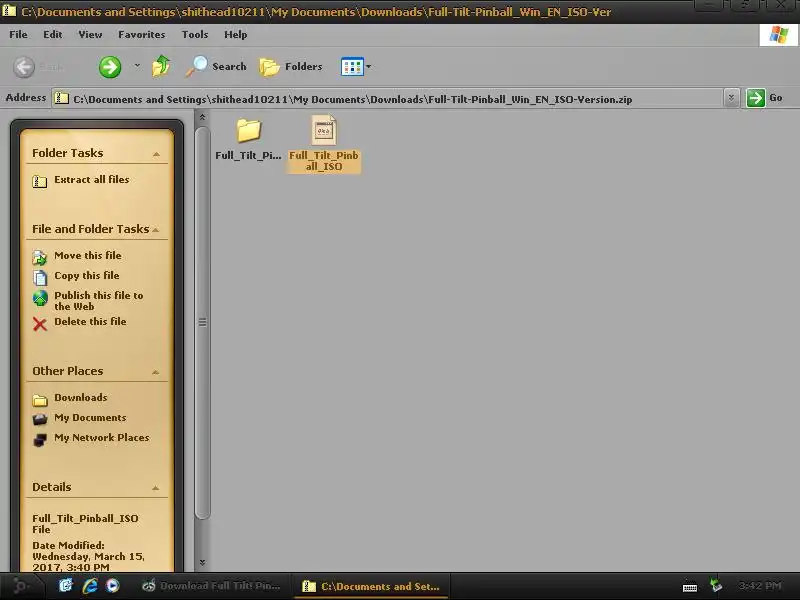The image size is (800, 600).
Task: Launch Internet Explorer from quick launch
Action: click(90, 586)
